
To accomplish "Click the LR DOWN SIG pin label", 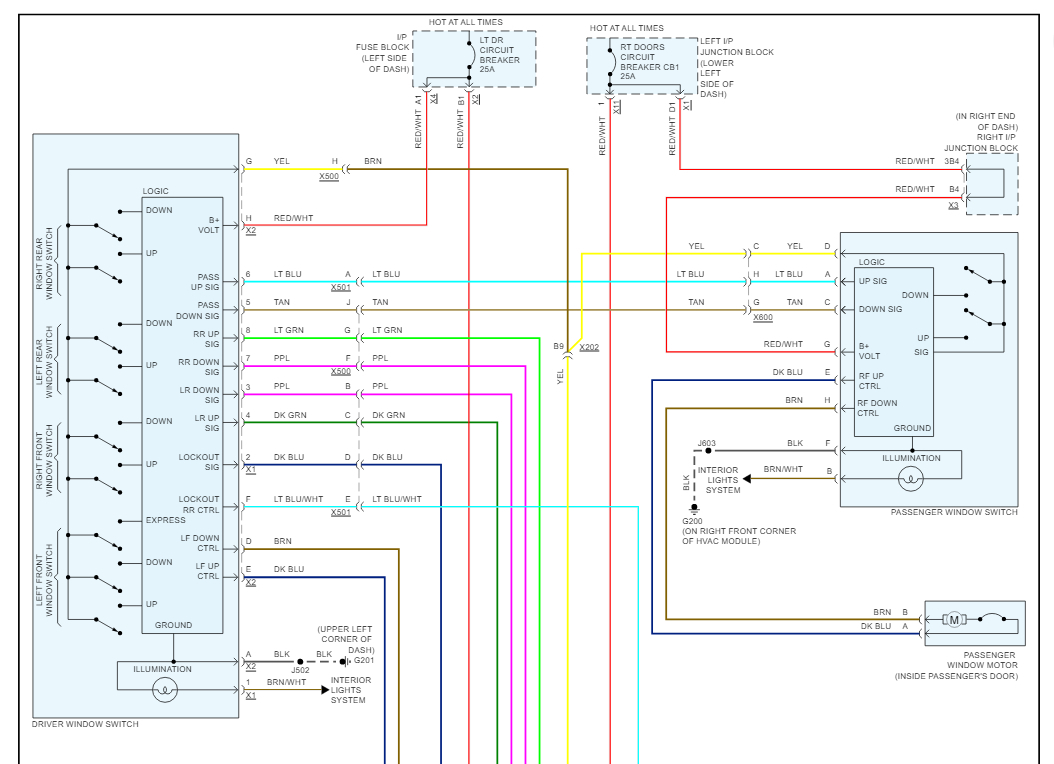I will tap(200, 395).
